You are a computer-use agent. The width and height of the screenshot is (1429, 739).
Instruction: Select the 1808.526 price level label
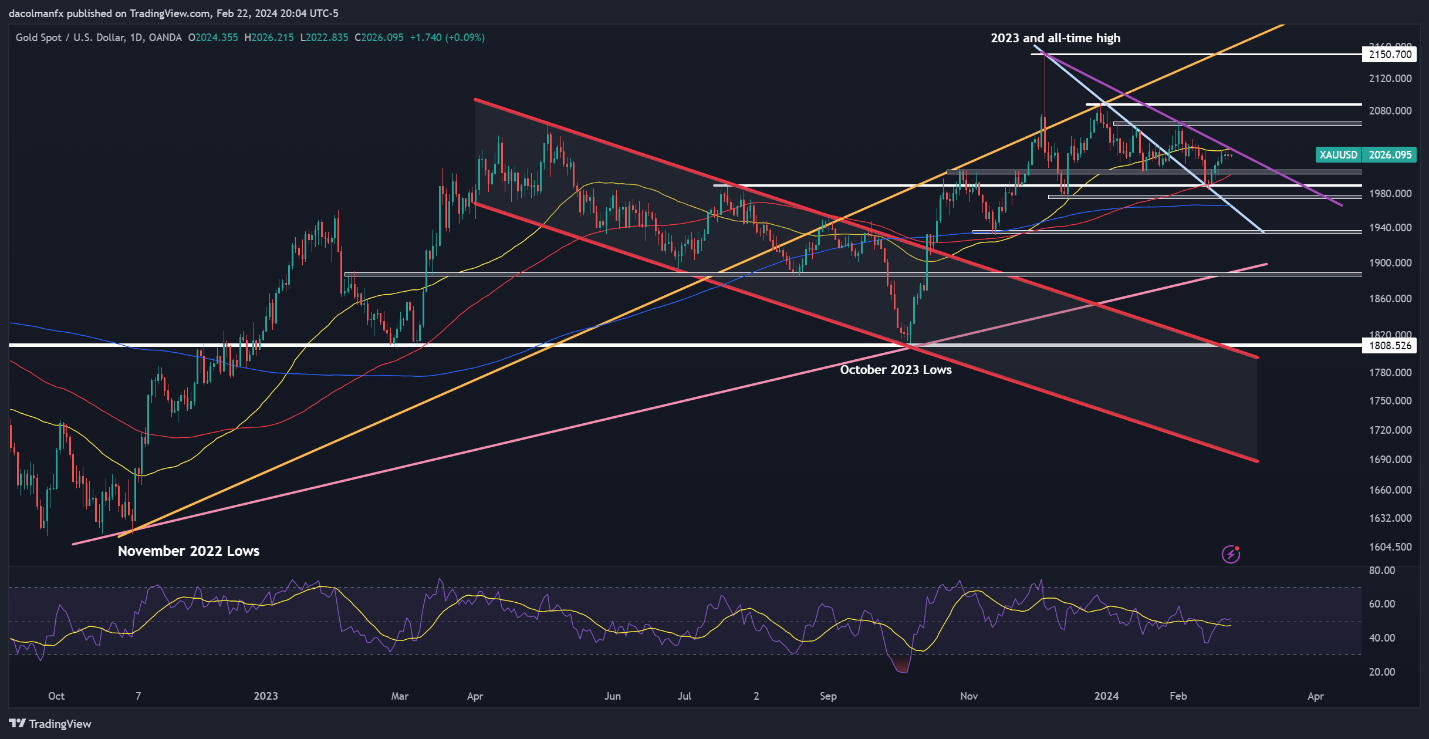pos(1390,345)
